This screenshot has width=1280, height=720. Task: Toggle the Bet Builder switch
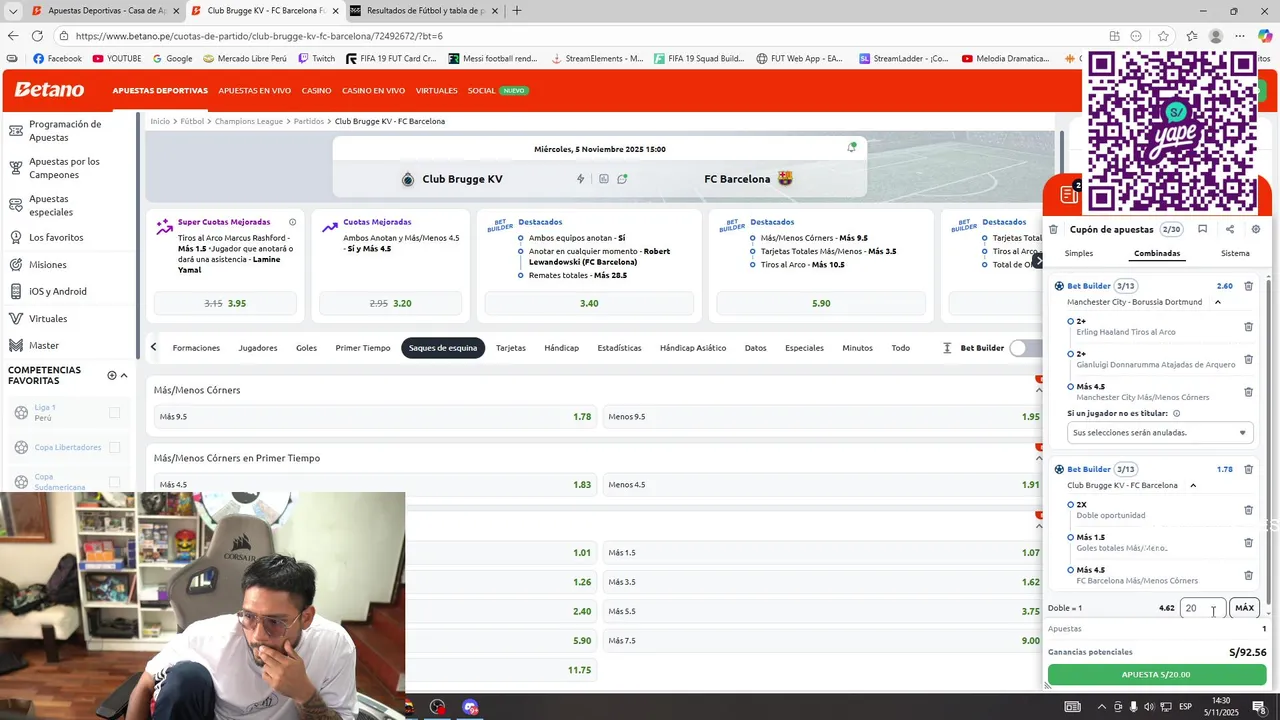1025,348
